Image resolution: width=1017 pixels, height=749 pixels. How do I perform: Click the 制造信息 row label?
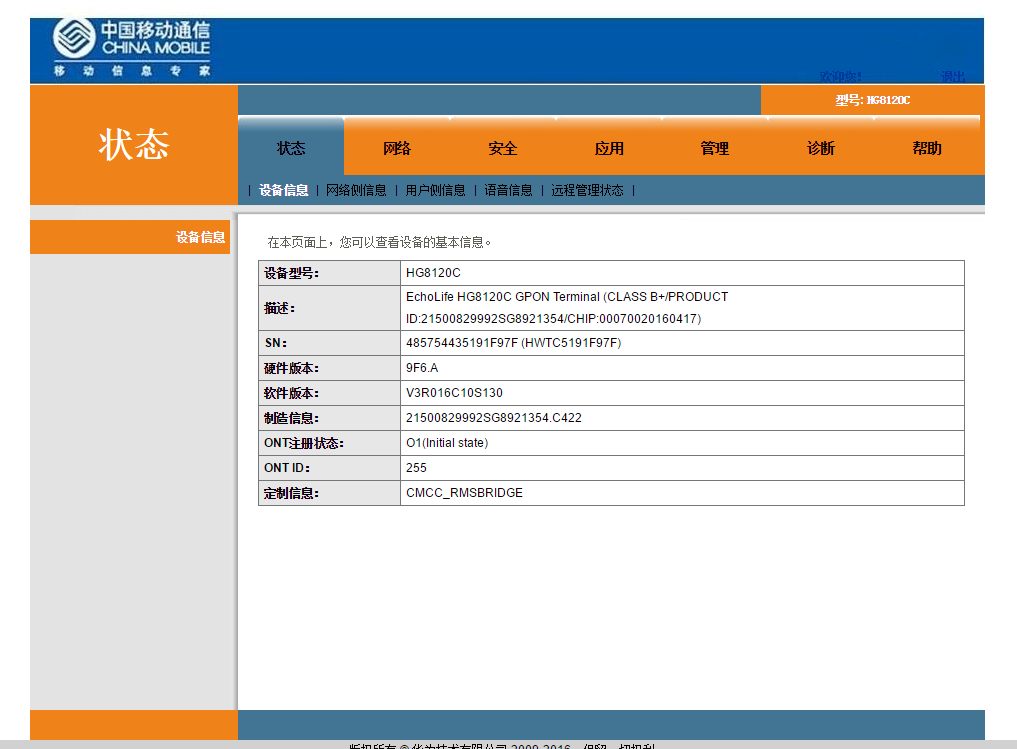pos(291,418)
